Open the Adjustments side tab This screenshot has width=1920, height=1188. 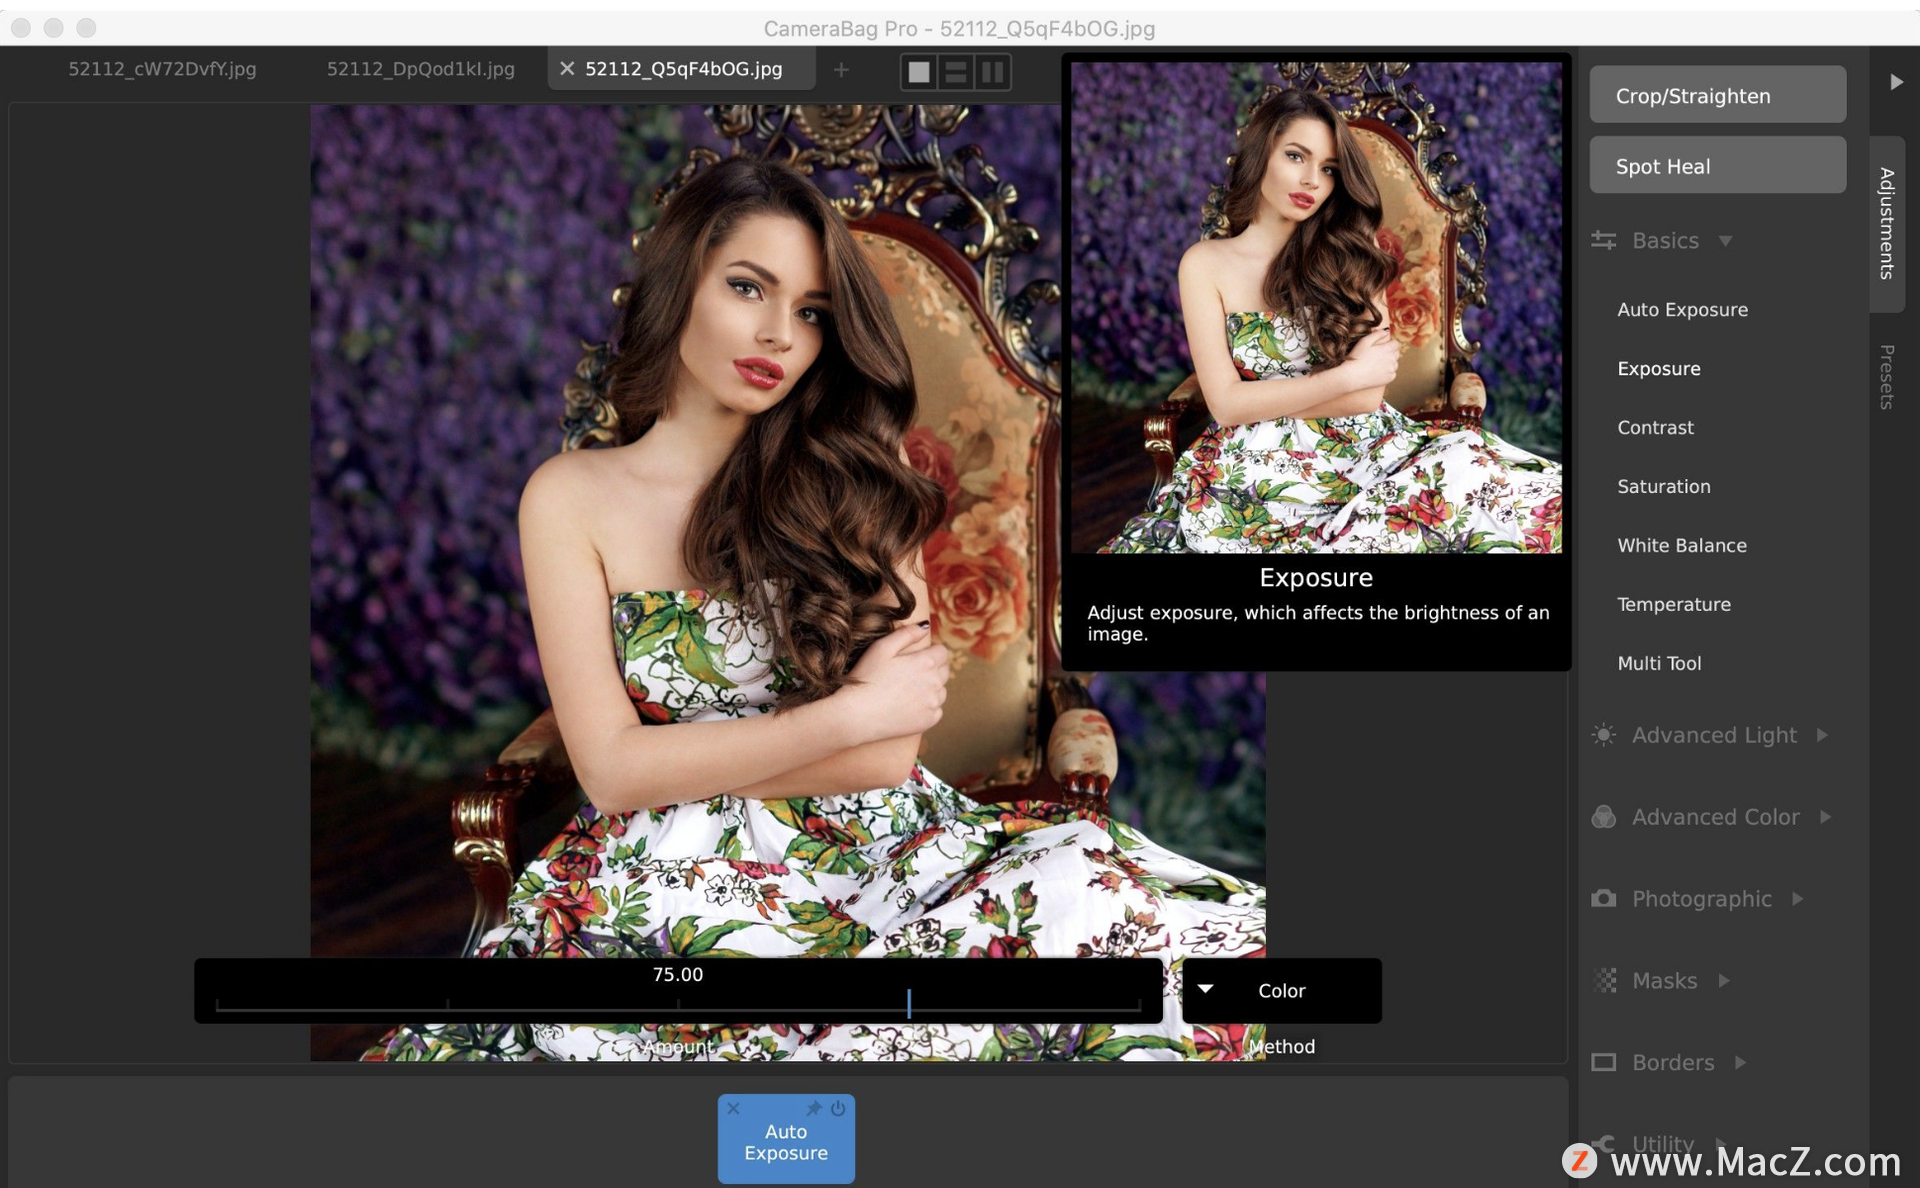coord(1887,223)
